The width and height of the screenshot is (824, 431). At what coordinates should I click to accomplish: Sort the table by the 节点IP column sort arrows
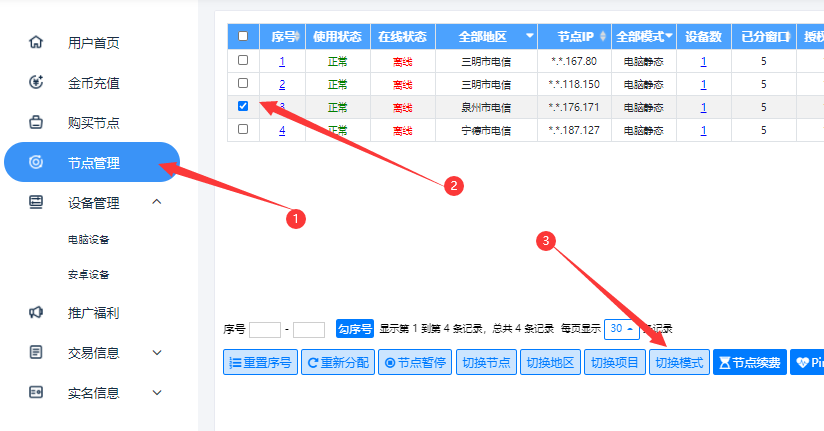click(x=603, y=36)
